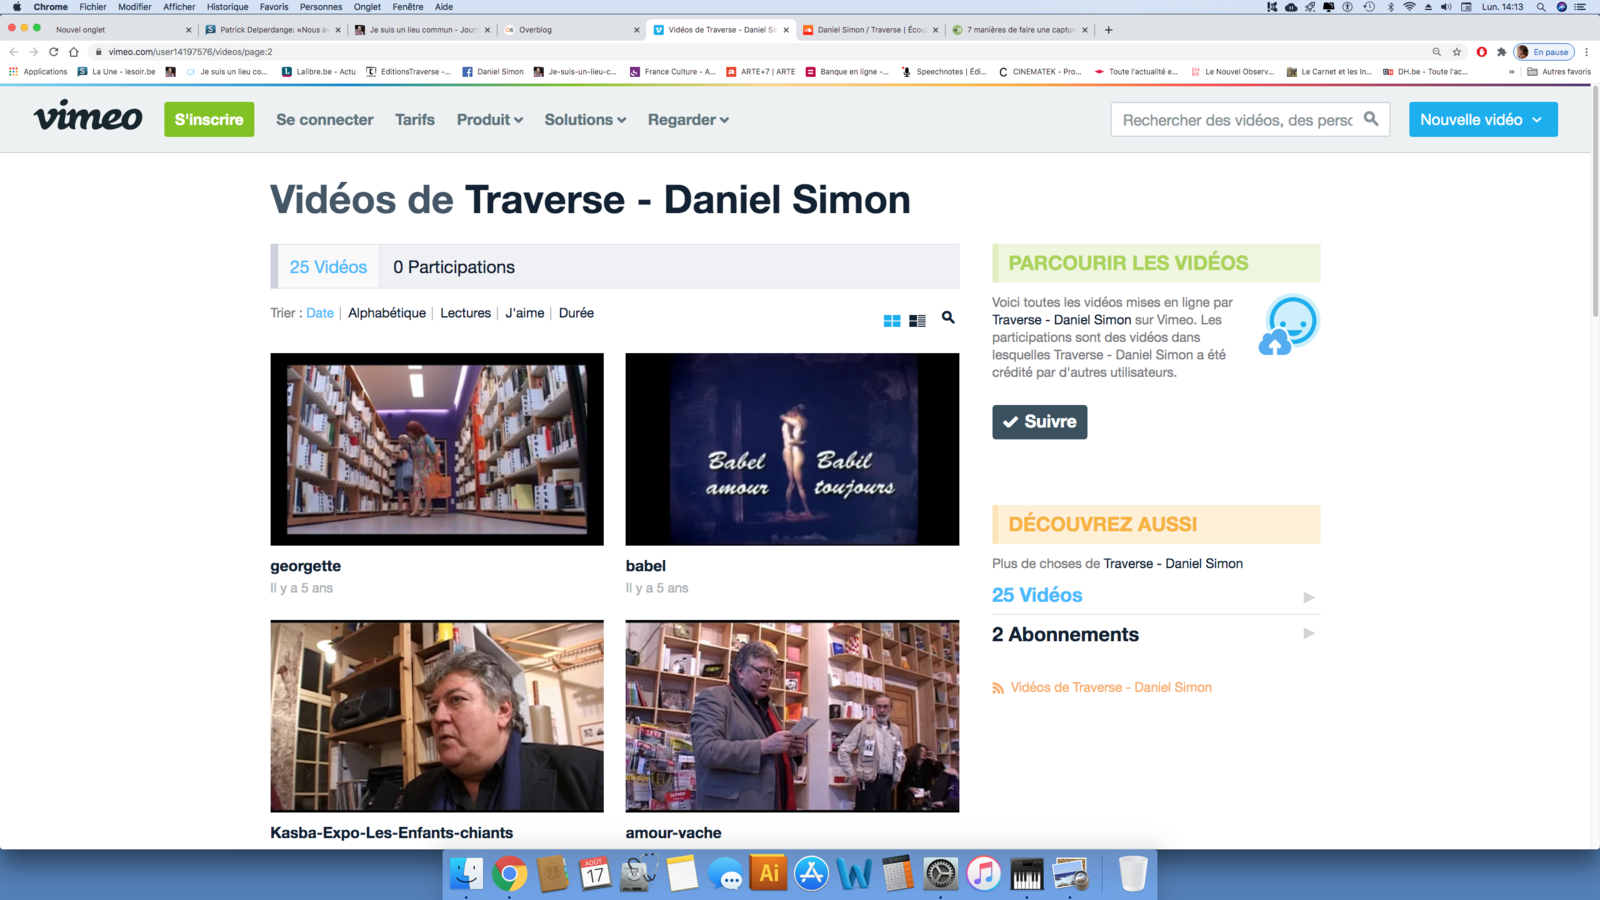1600x900 pixels.
Task: Open the Historique menu
Action: coord(227,7)
